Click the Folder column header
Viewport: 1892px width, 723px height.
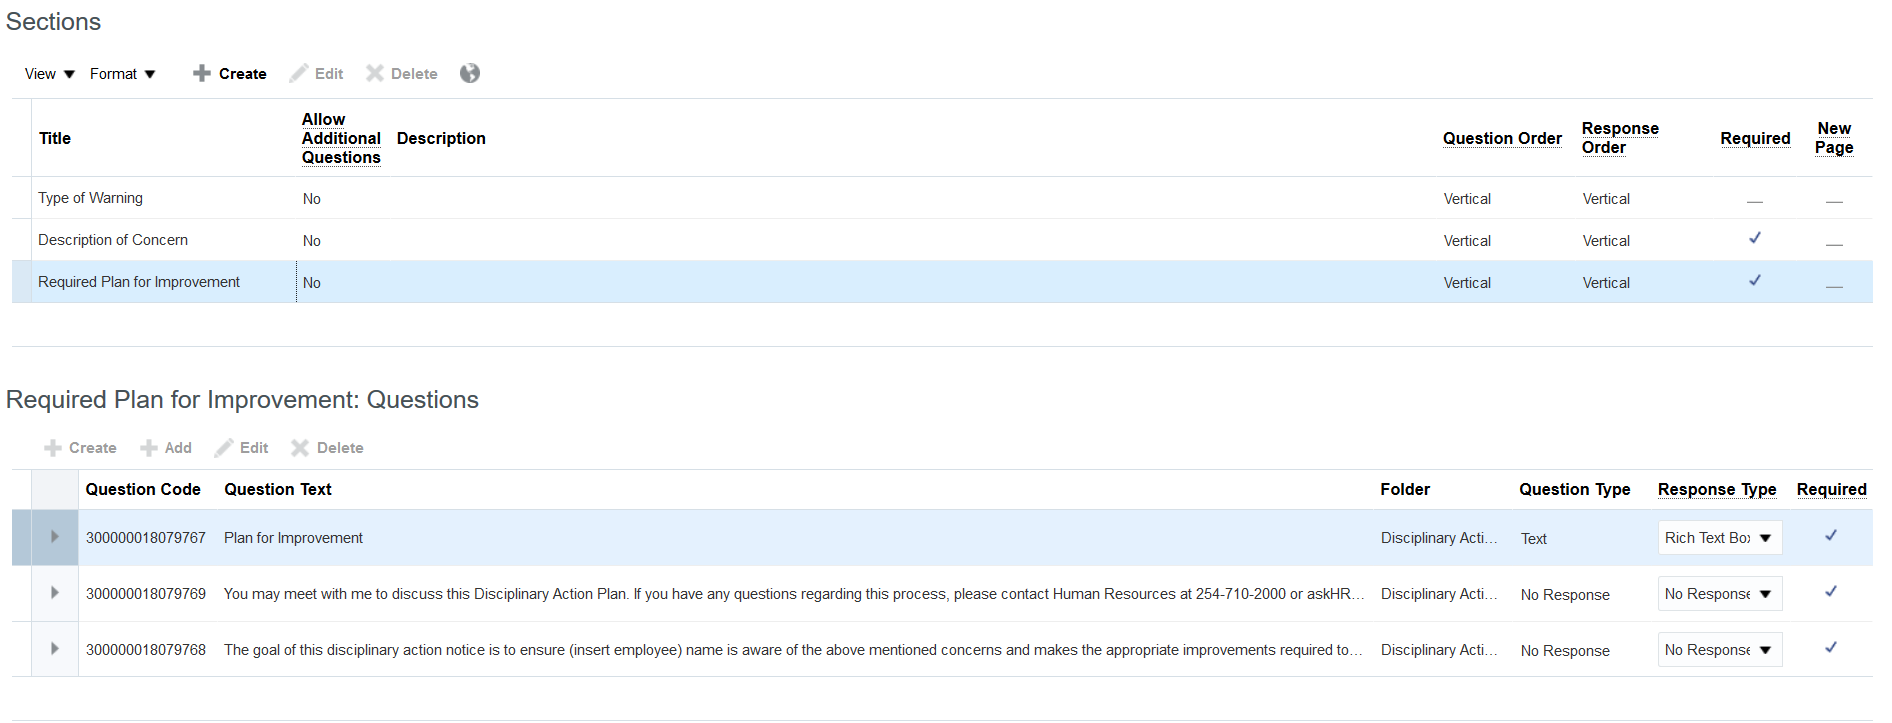1405,489
